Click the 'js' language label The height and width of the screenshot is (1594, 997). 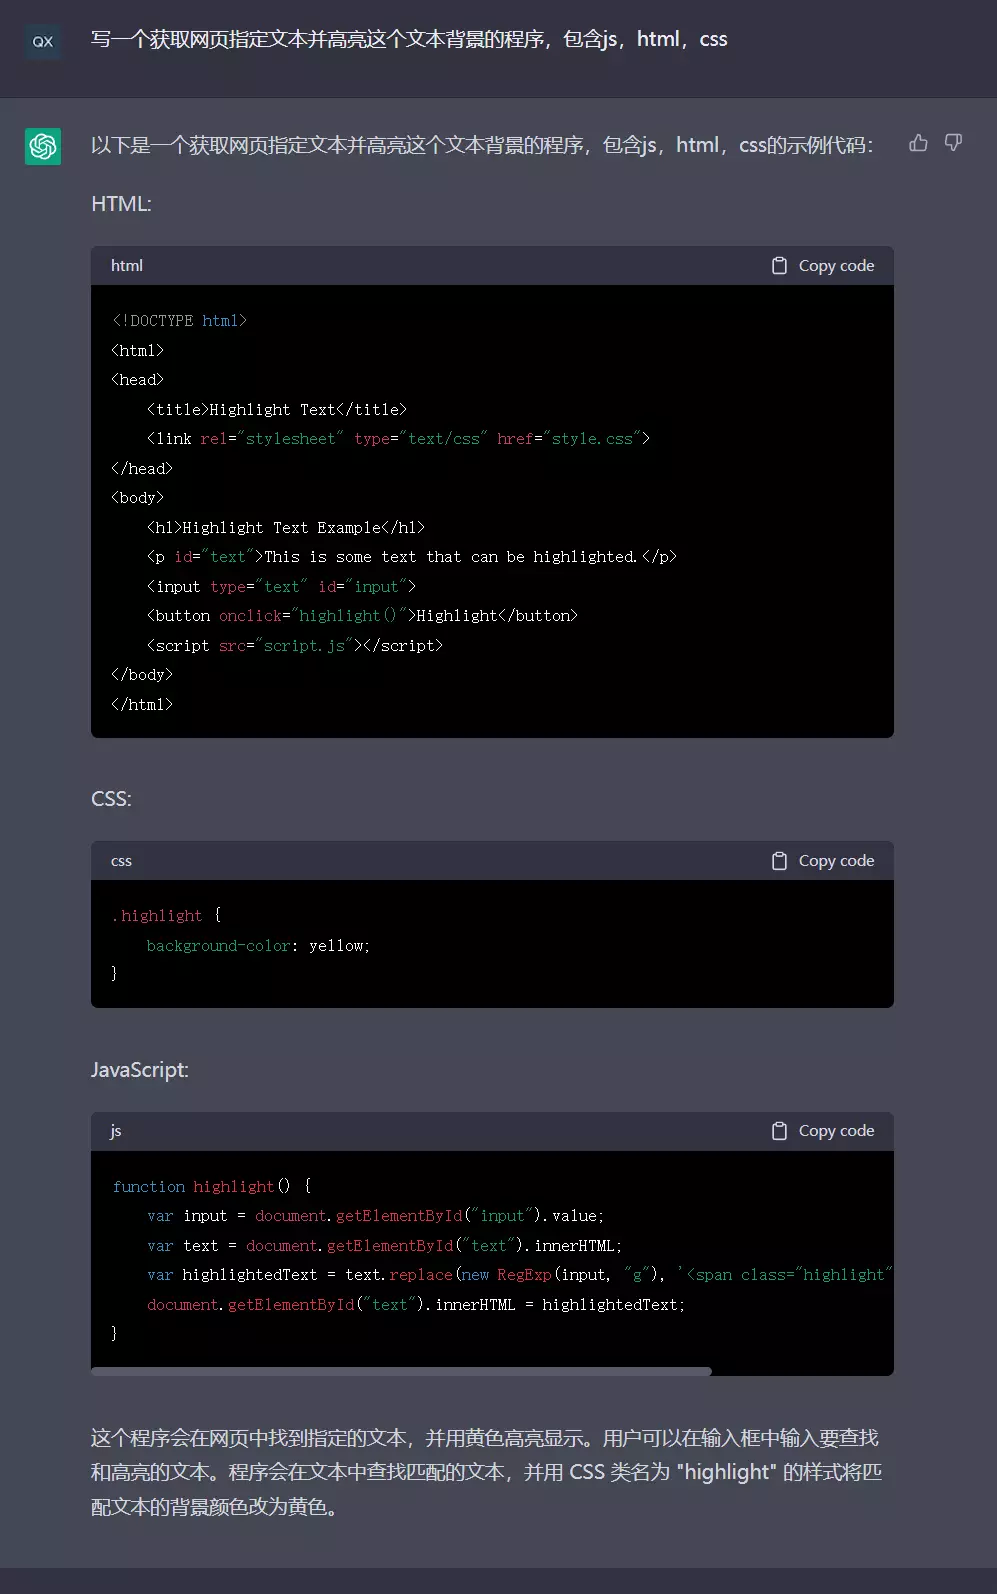tap(116, 1131)
